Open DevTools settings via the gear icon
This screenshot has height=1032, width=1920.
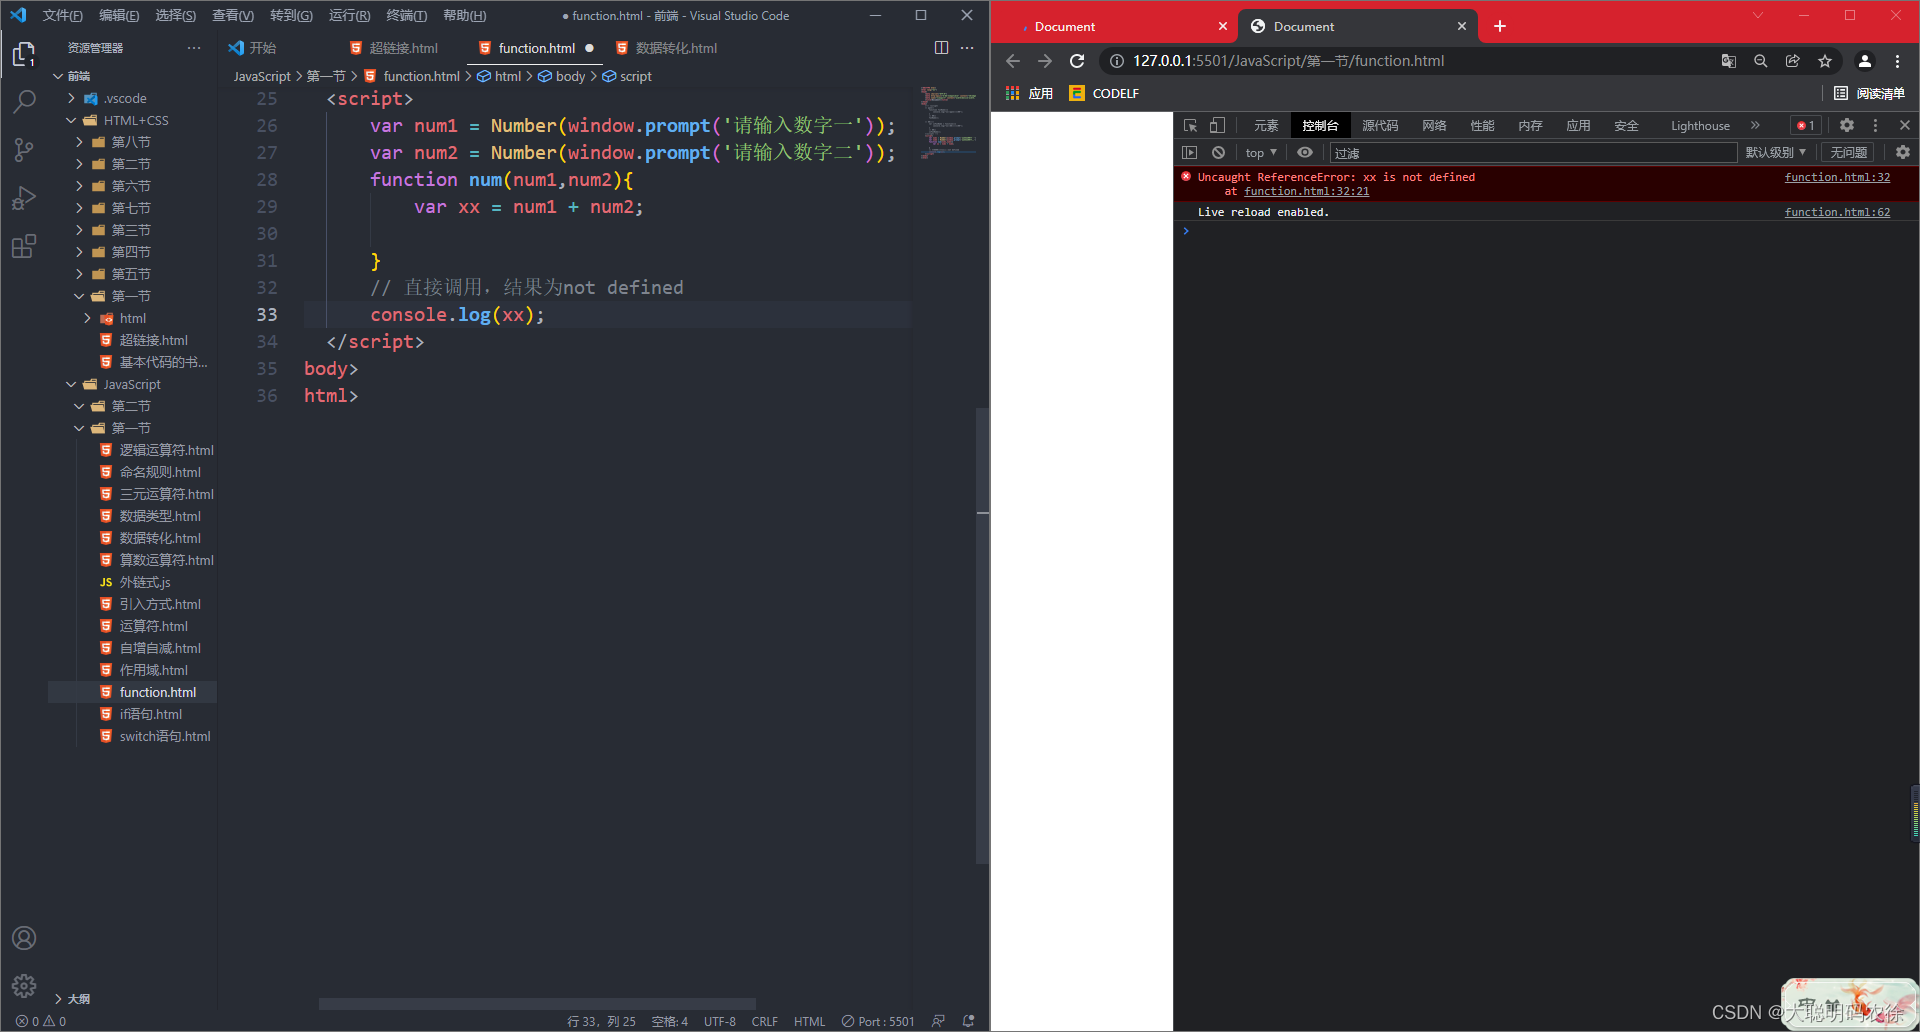tap(1846, 125)
